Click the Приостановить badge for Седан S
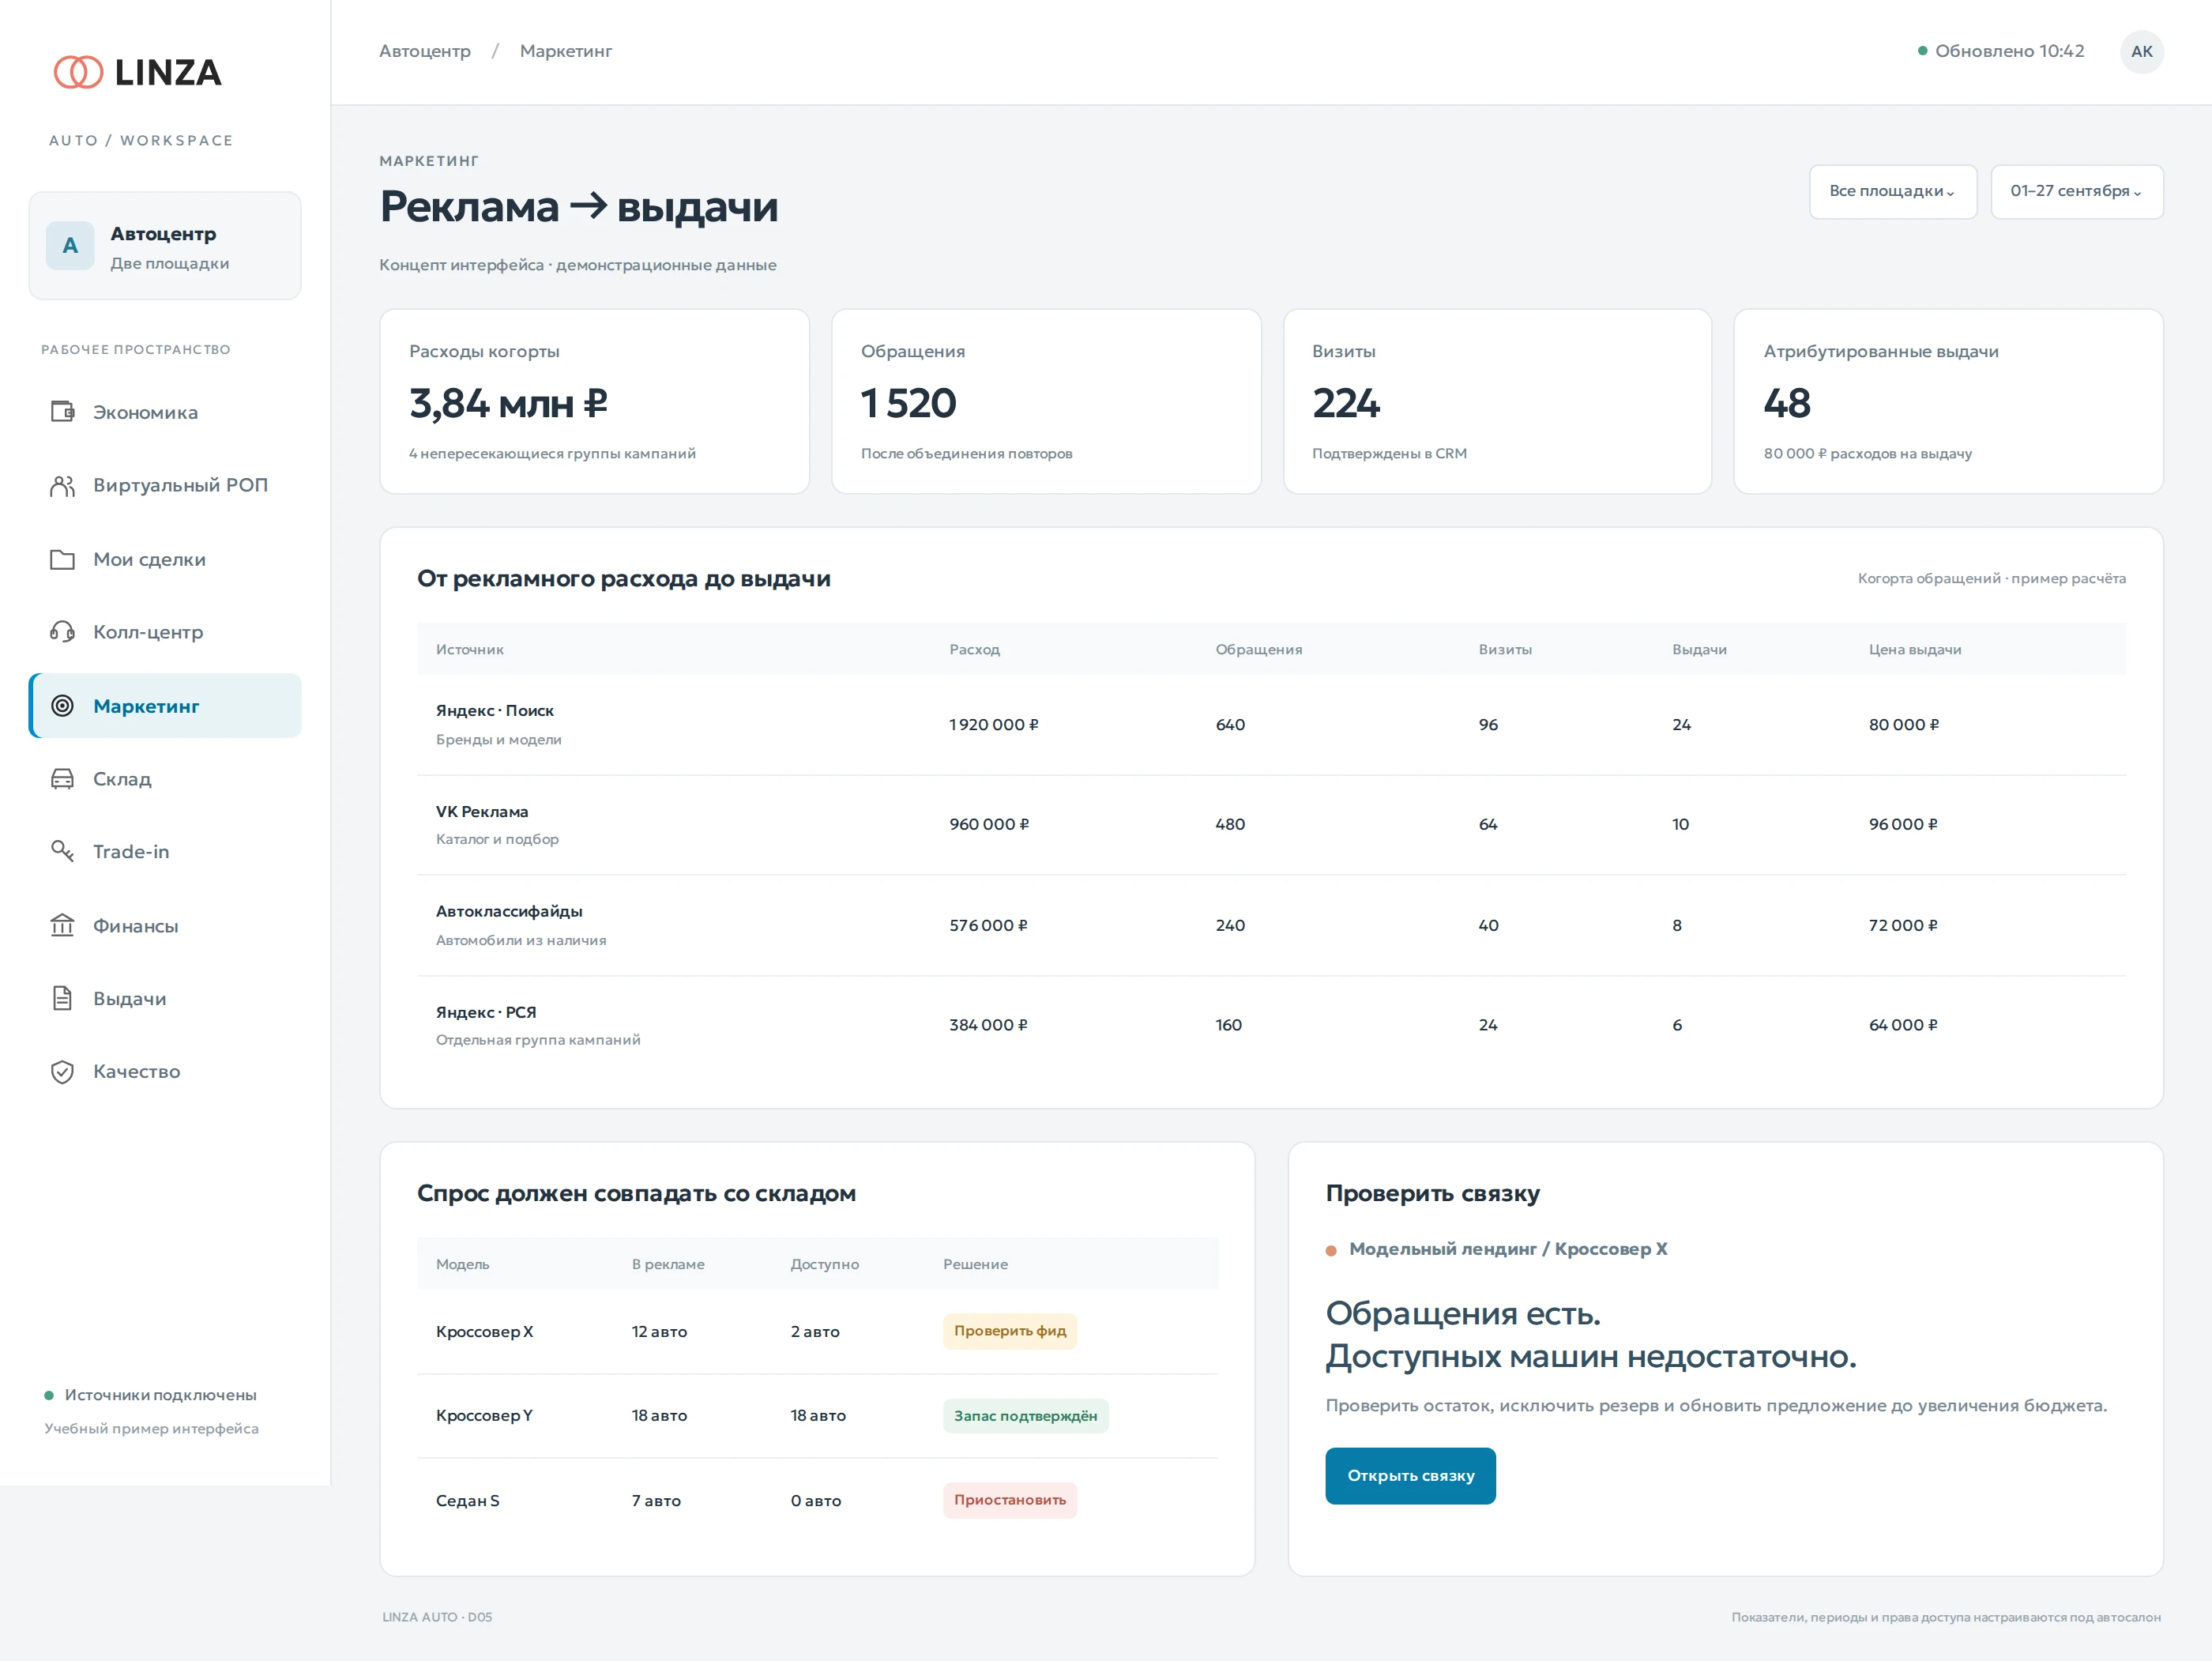Viewport: 2212px width, 1661px height. 1009,1500
